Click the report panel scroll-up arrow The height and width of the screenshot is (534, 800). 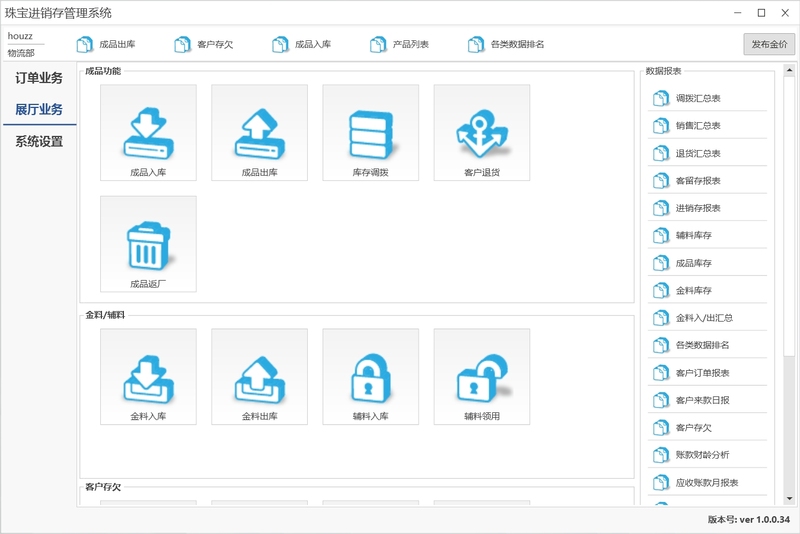pos(789,70)
